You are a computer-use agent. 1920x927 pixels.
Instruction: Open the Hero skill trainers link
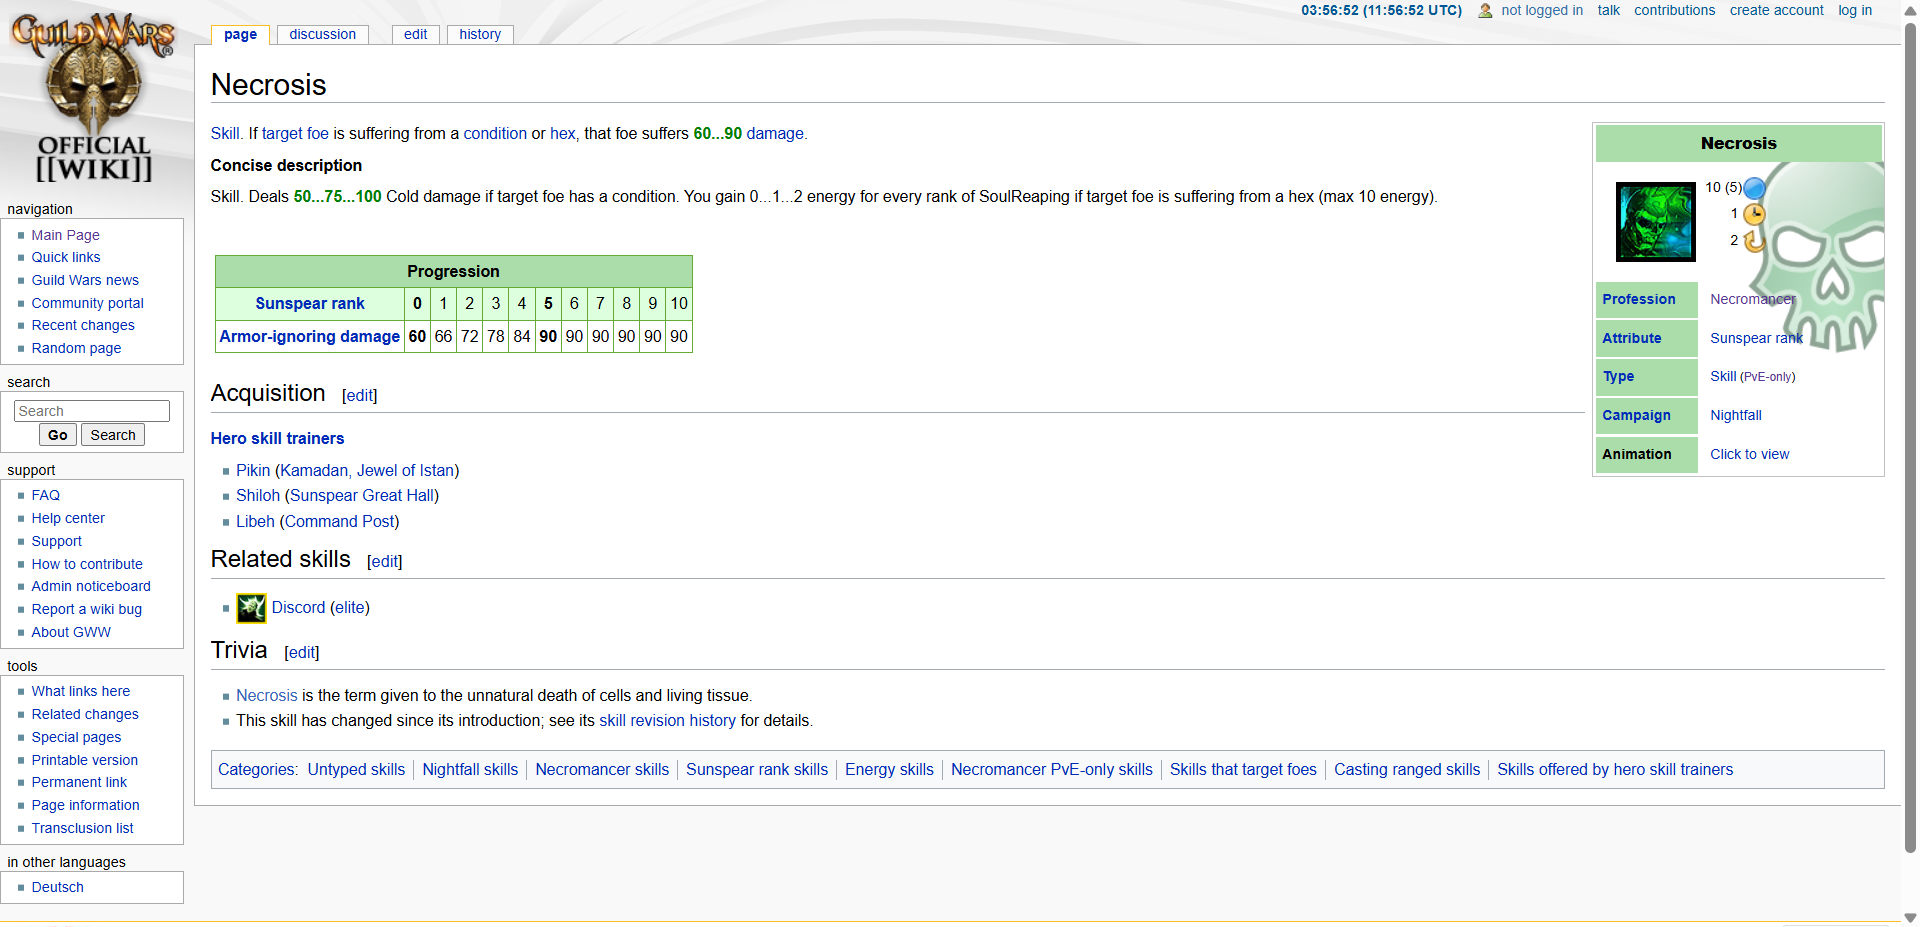pos(277,438)
